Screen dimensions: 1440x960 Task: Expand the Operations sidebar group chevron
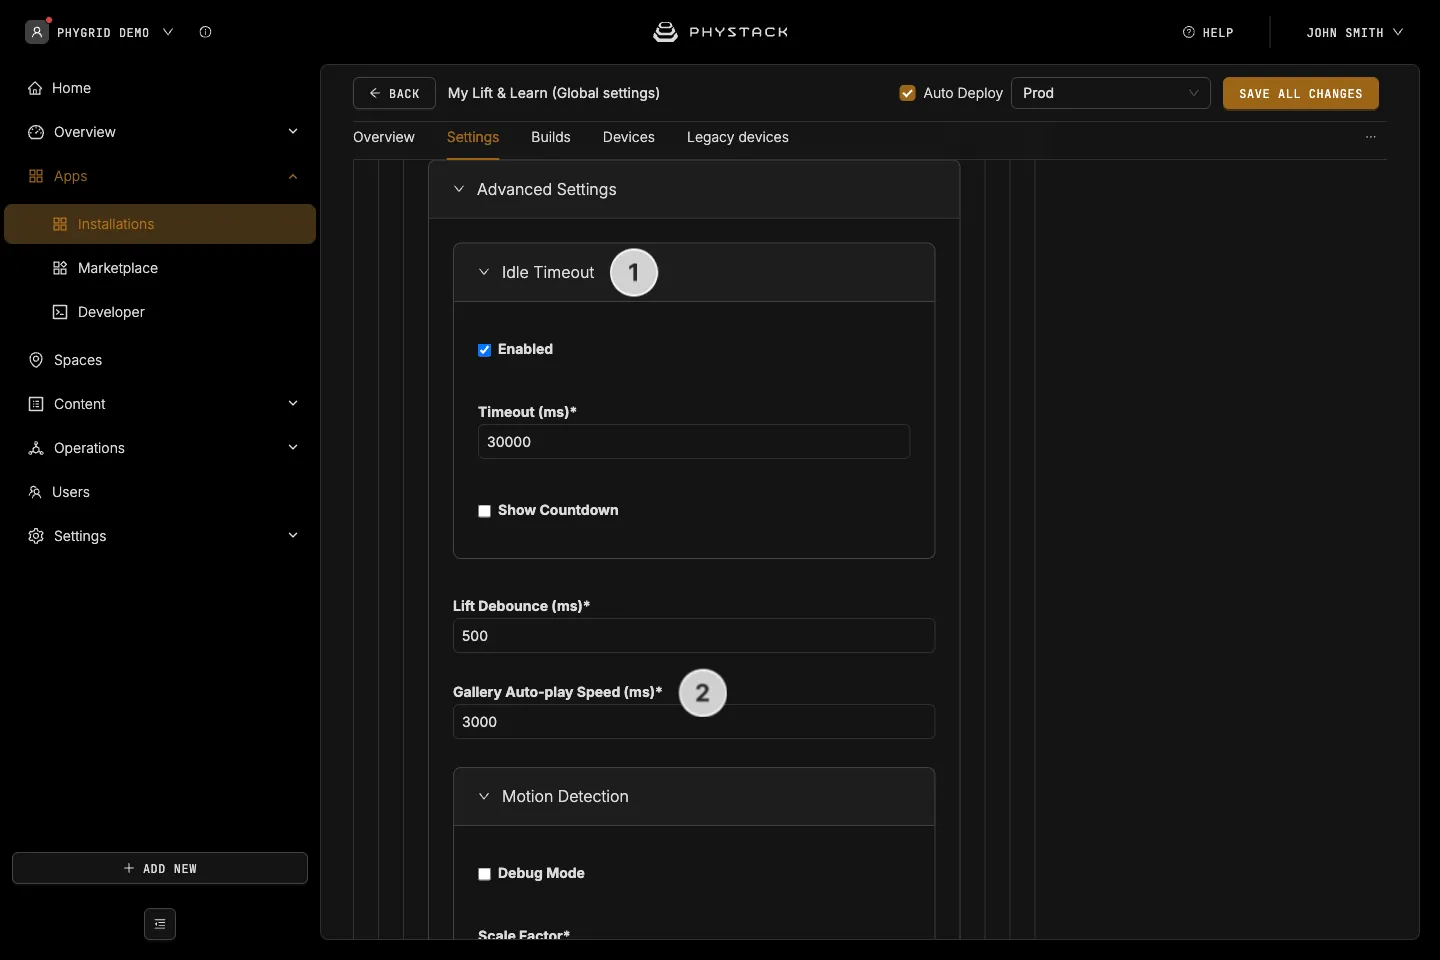pos(293,447)
